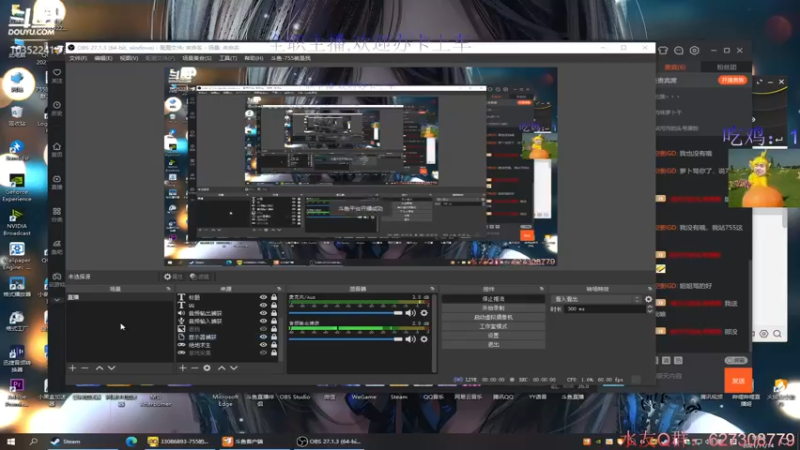The height and width of the screenshot is (450, 800).
Task: Open WeGame desktop shortcut
Action: (x=364, y=397)
